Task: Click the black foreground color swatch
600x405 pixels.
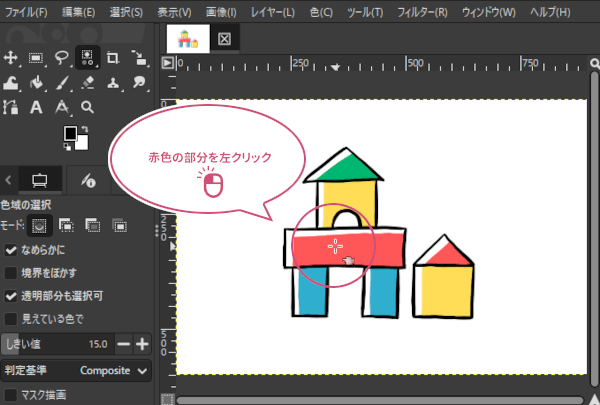Action: 70,133
